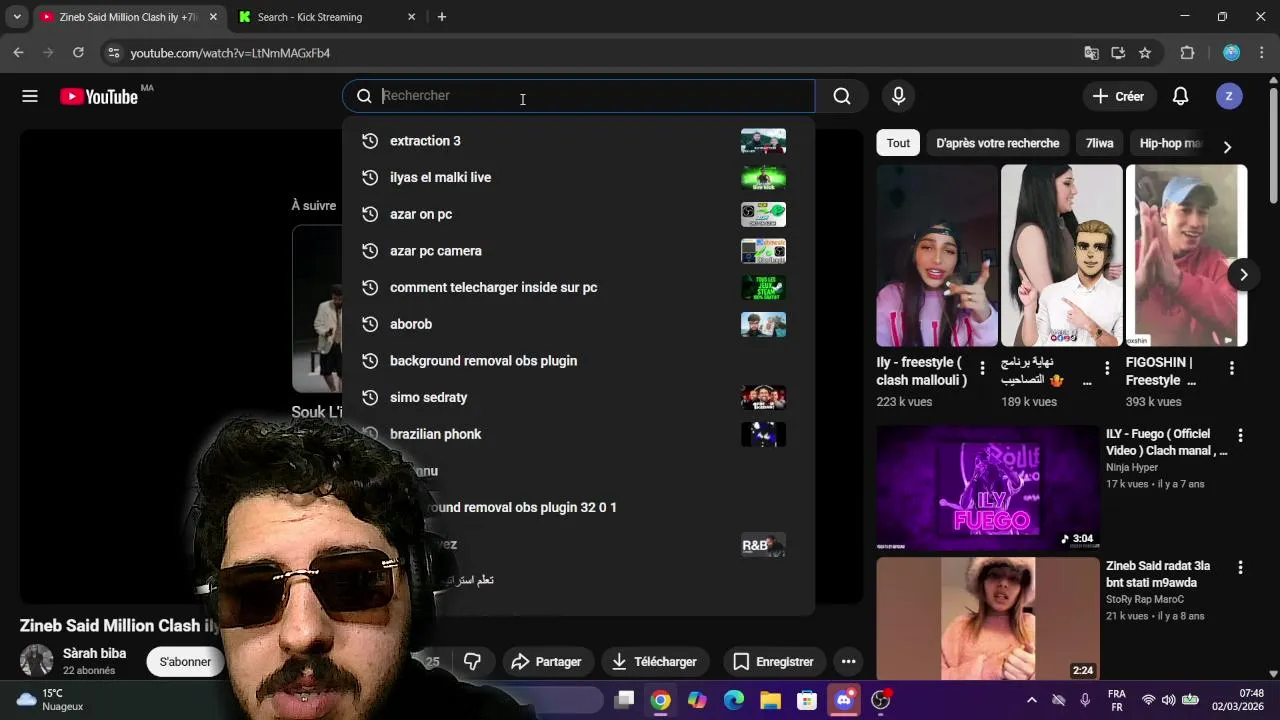Click history clock icon beside "aborob"
The width and height of the screenshot is (1280, 720).
[x=370, y=324]
